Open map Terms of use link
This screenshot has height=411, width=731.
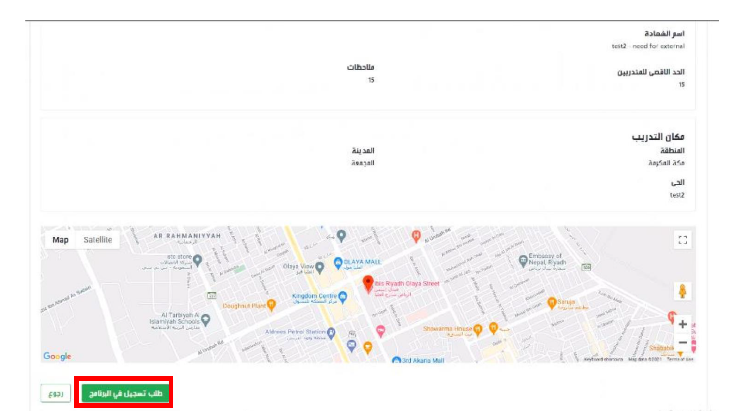pyautogui.click(x=680, y=359)
